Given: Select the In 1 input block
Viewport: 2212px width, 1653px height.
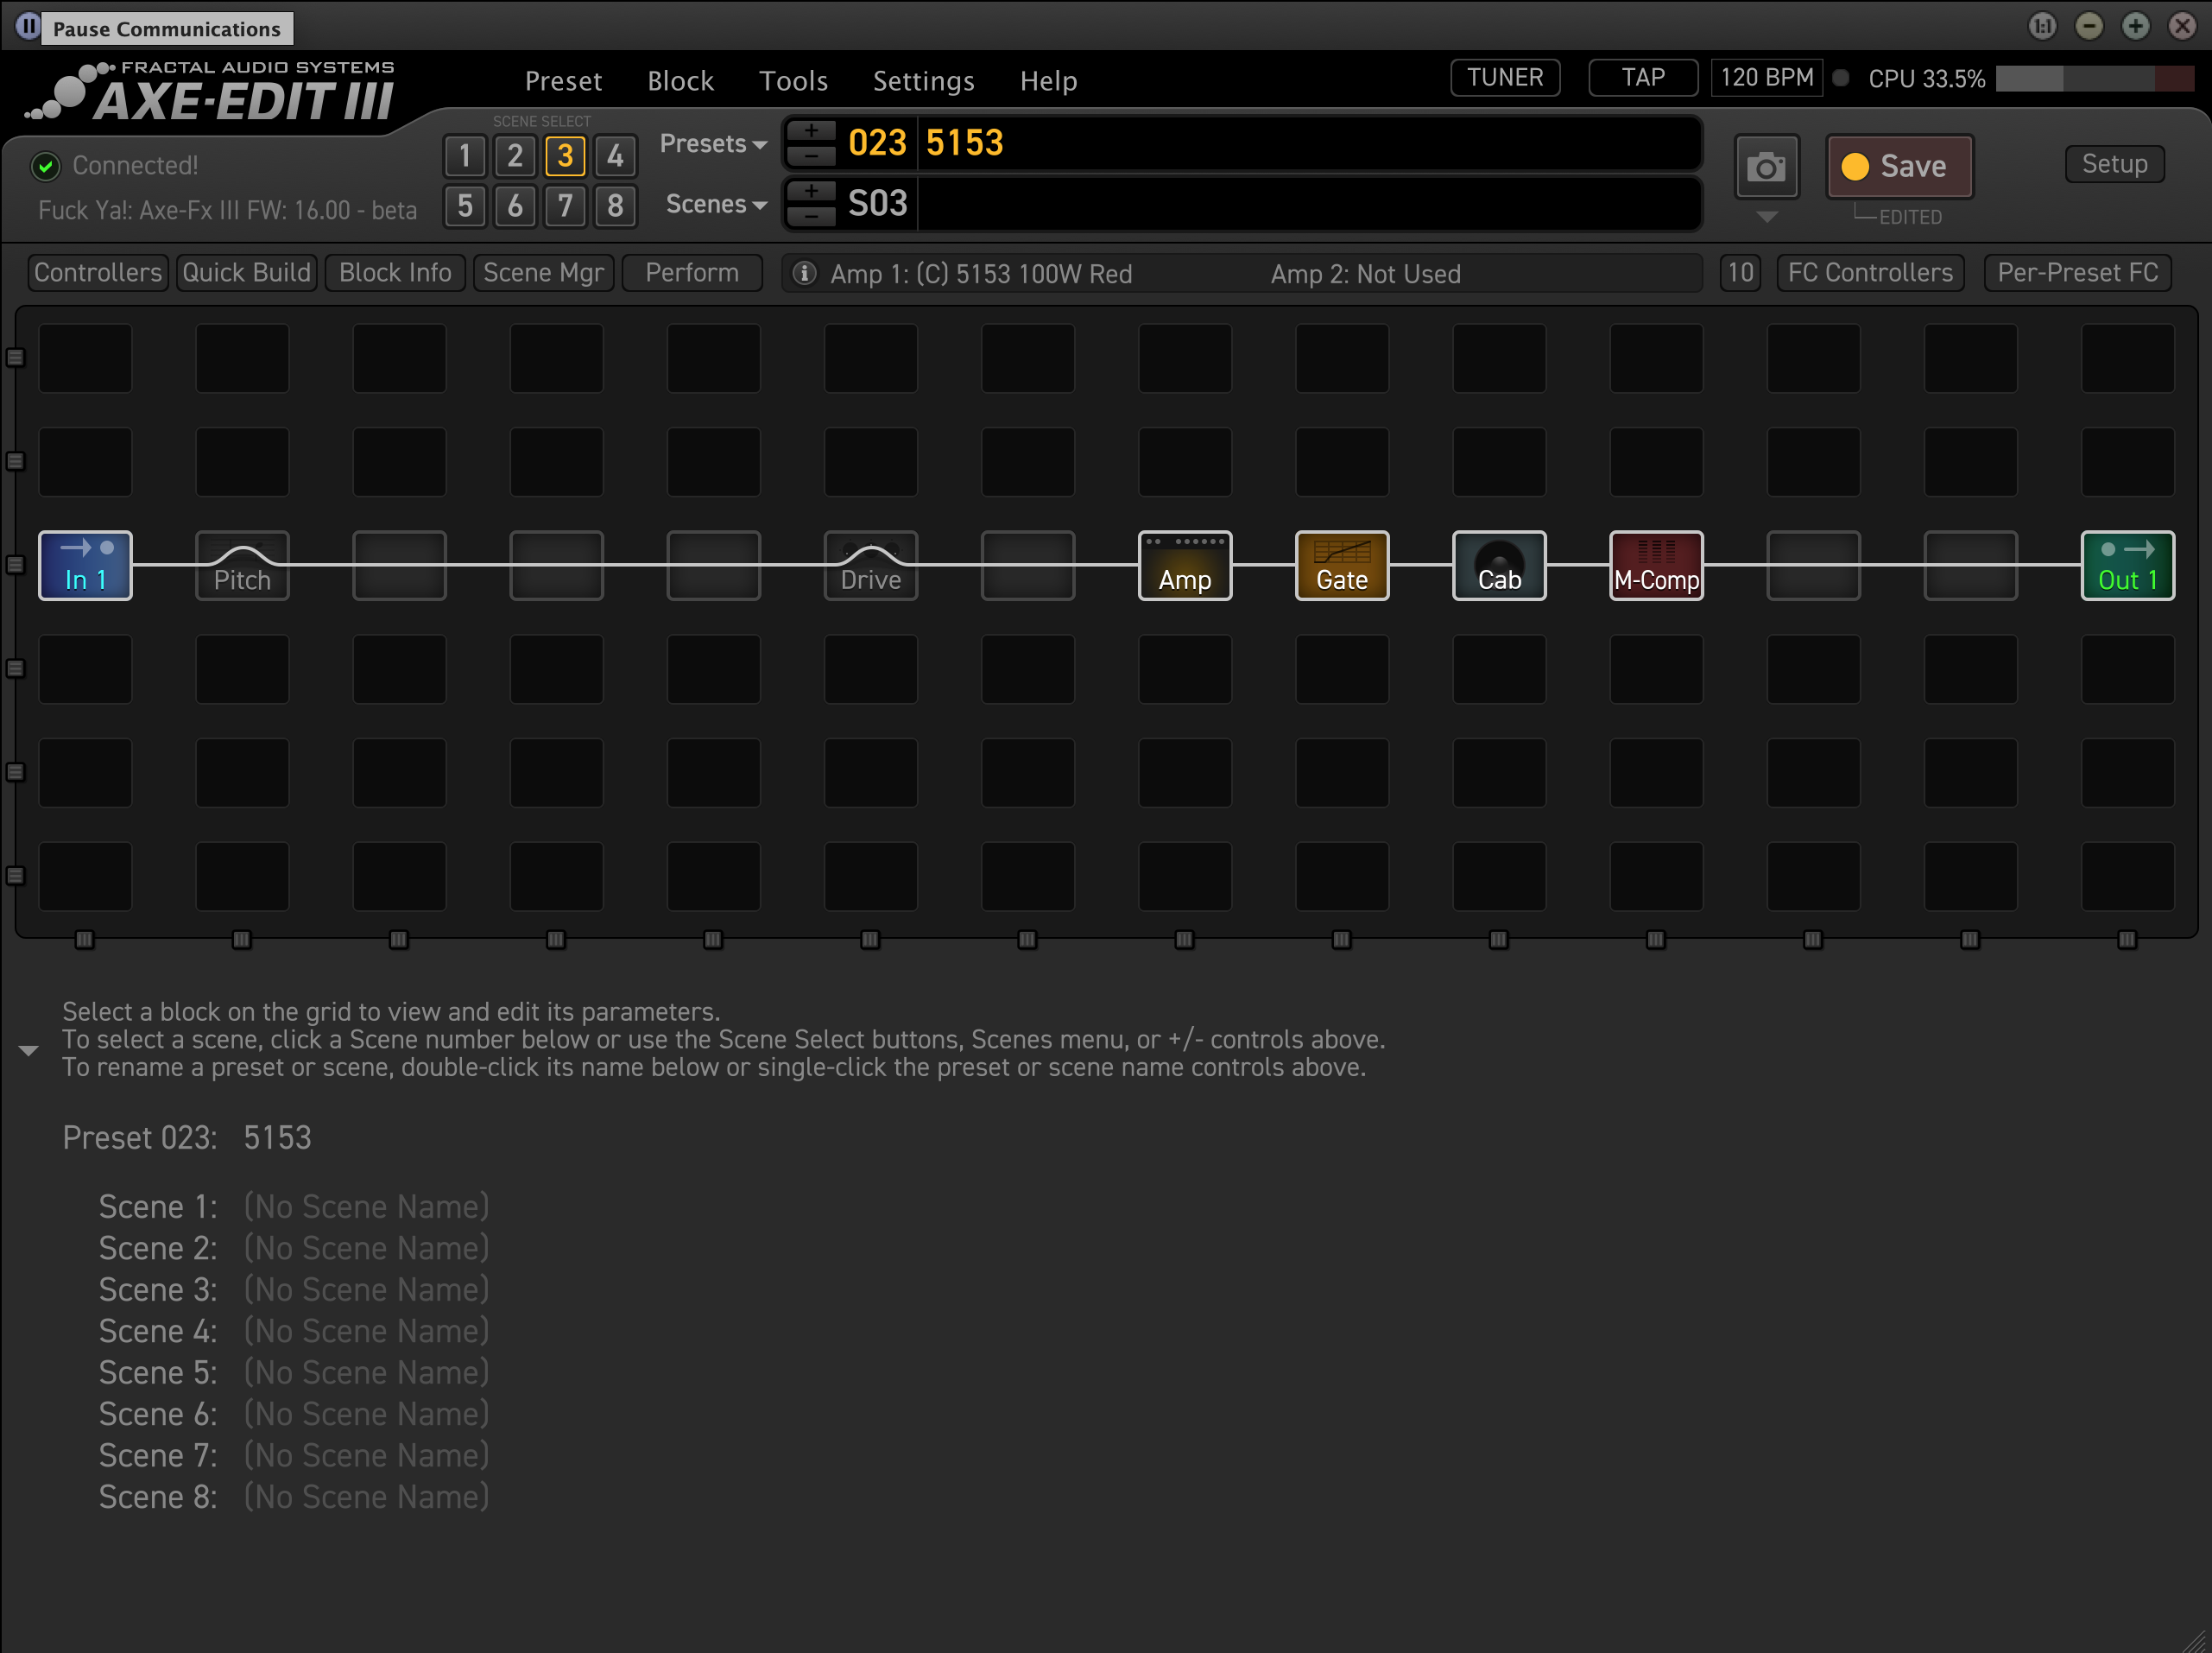Looking at the screenshot, I should [x=85, y=565].
